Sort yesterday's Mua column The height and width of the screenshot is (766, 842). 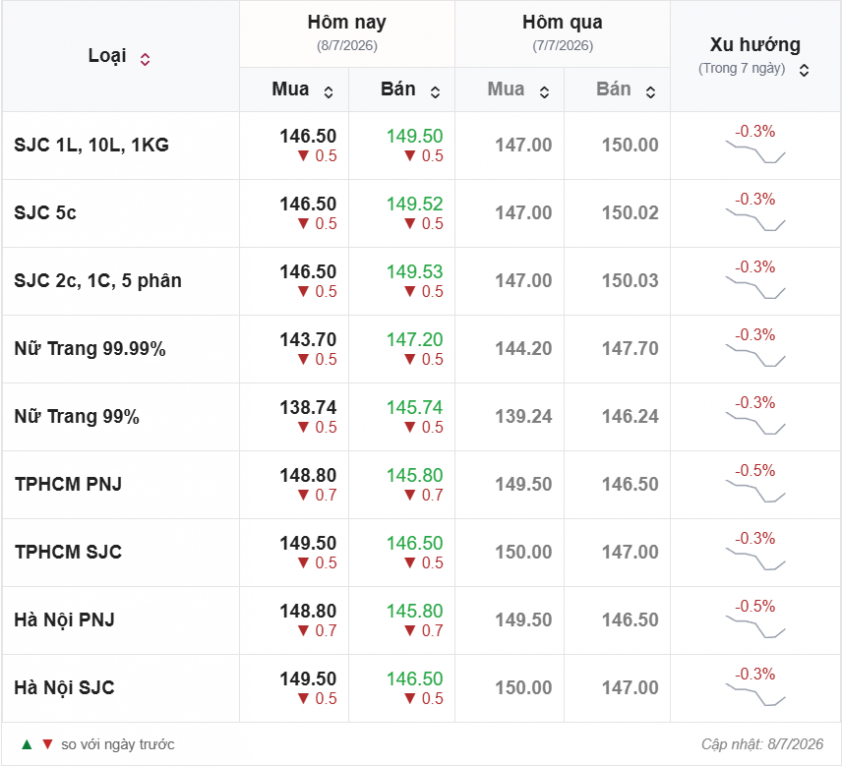coord(544,92)
